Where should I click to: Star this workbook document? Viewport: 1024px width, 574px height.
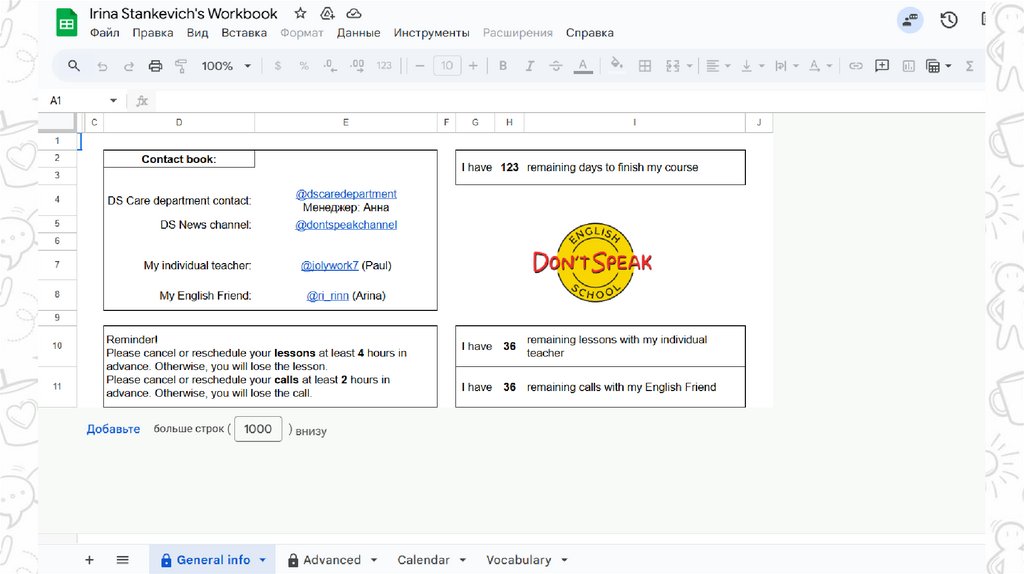point(300,14)
